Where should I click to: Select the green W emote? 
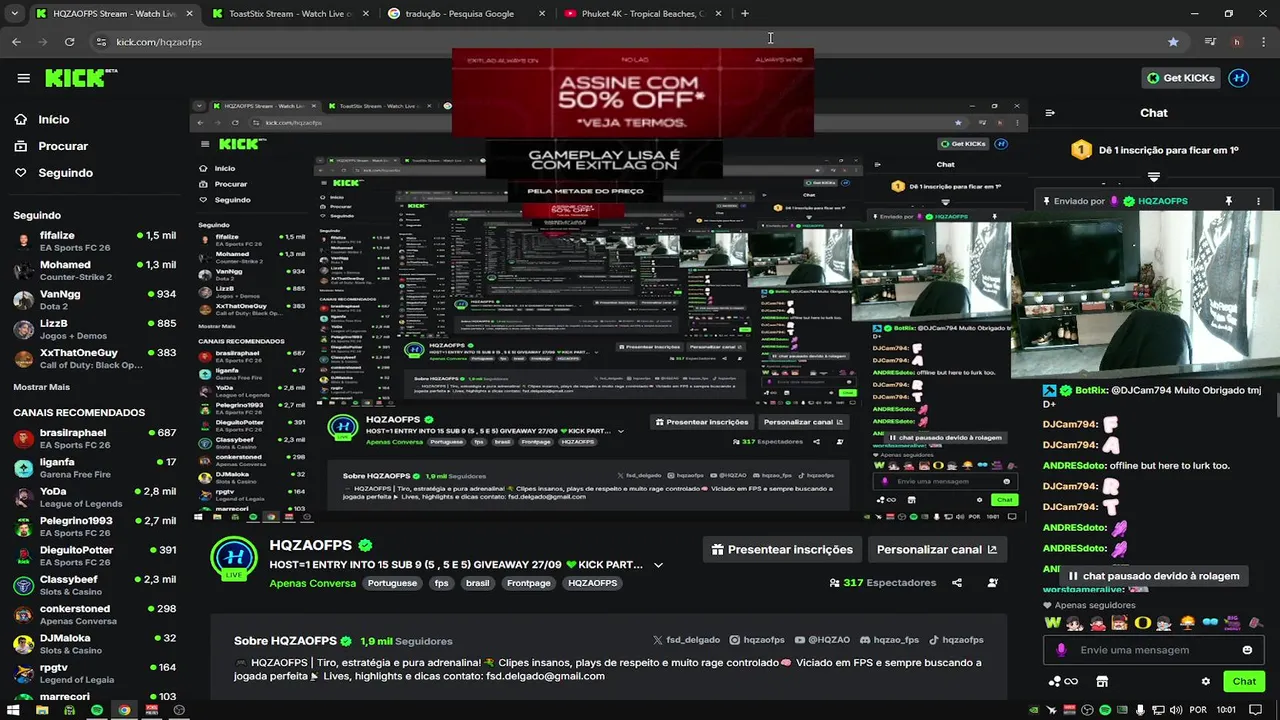click(x=1053, y=623)
